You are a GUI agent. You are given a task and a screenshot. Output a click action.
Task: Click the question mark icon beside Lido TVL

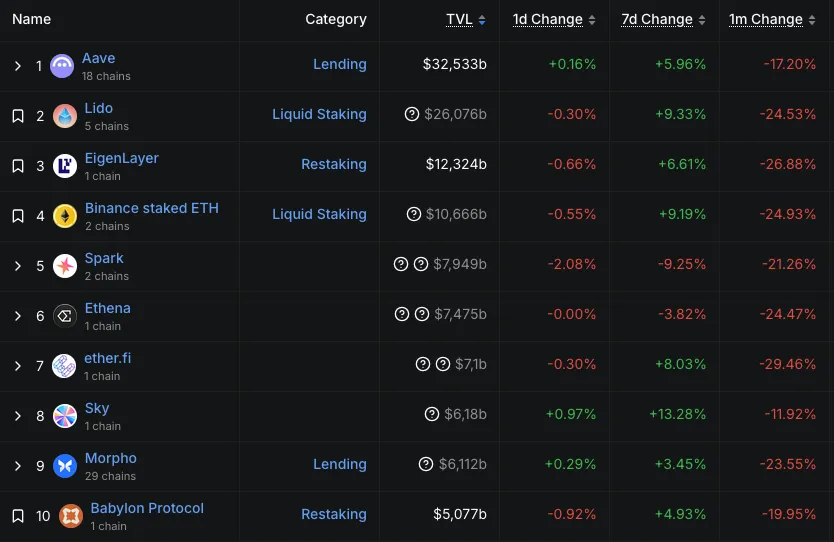pos(412,115)
